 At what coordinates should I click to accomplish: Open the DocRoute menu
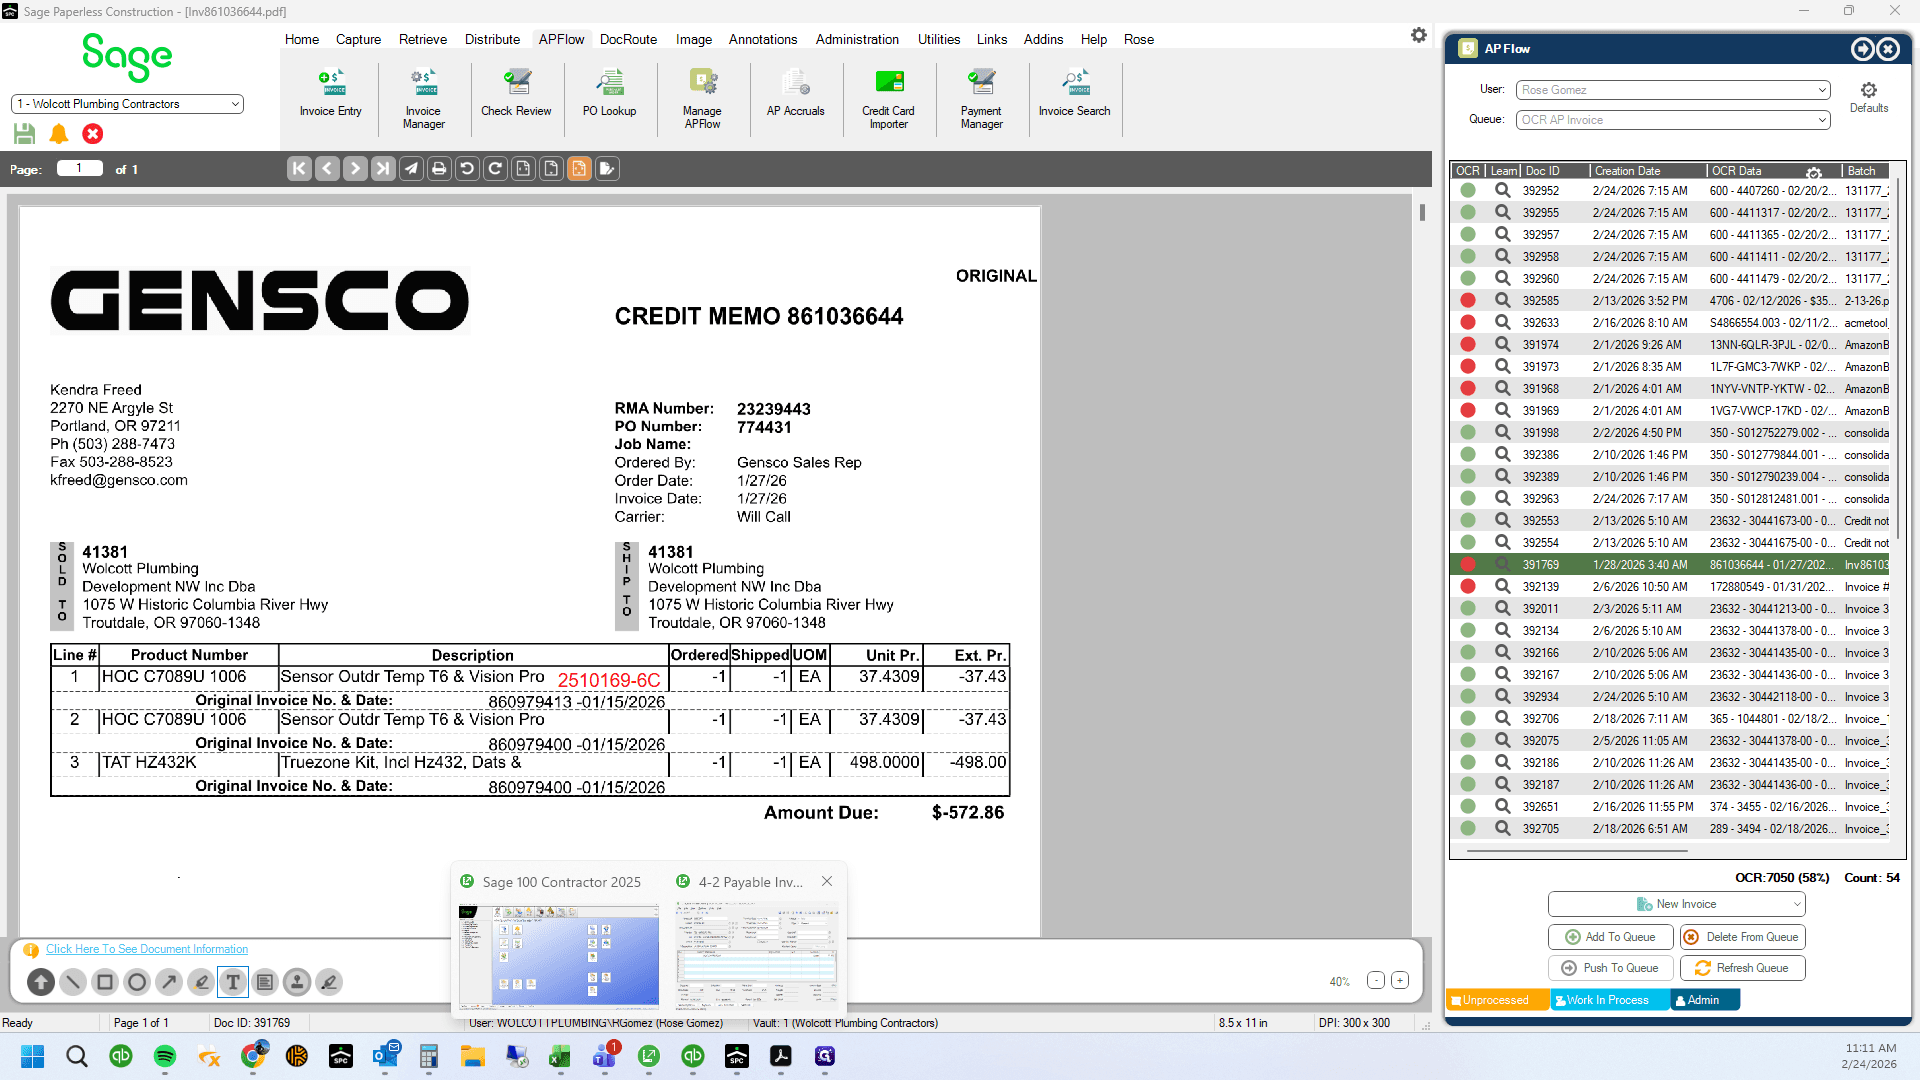coord(628,39)
